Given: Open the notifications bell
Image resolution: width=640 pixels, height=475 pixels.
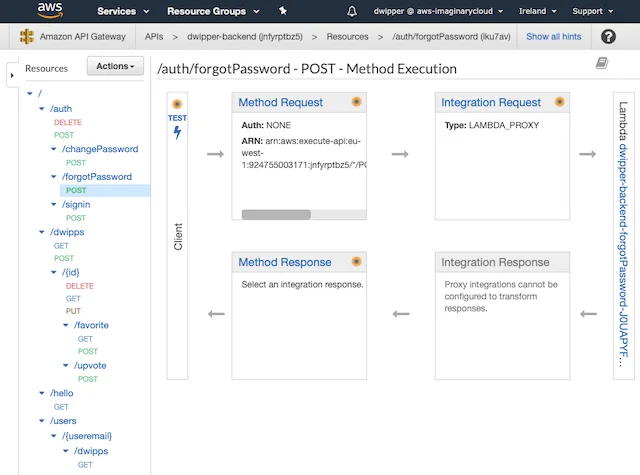Looking at the screenshot, I should [x=351, y=11].
